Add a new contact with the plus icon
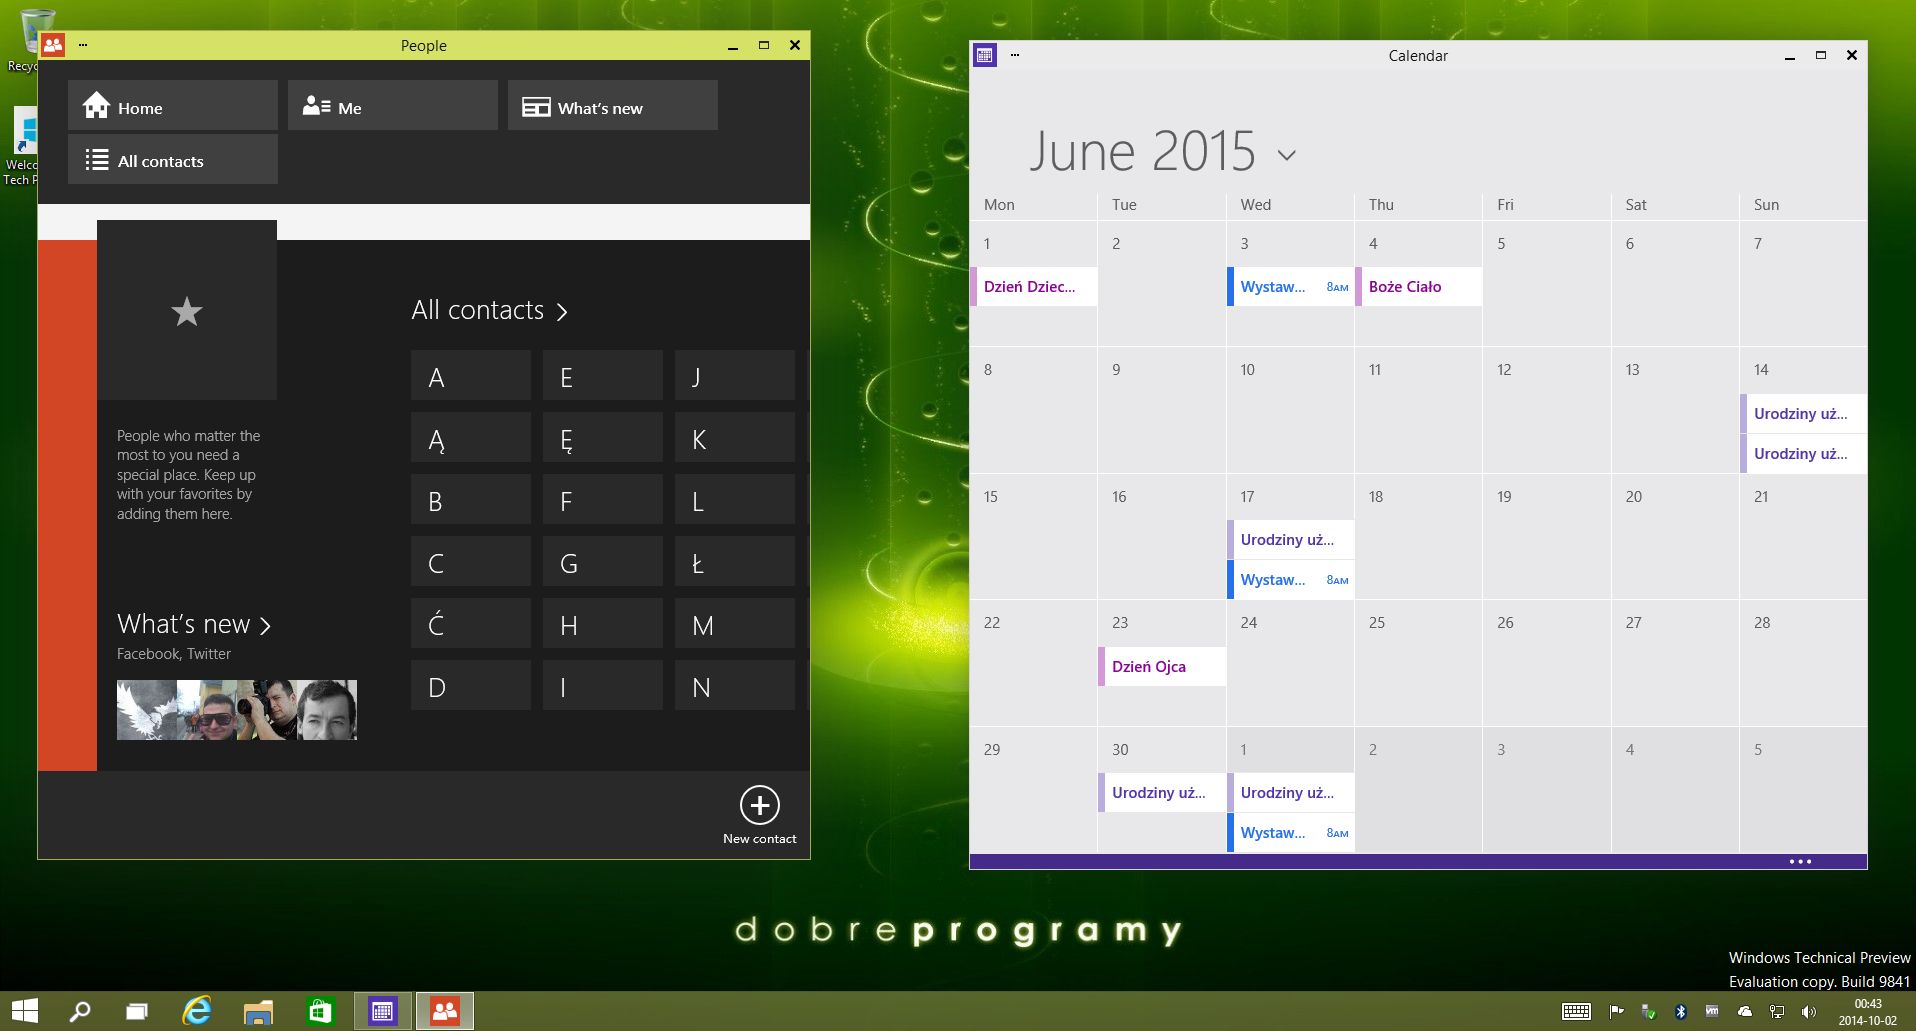The width and height of the screenshot is (1916, 1031). click(x=760, y=805)
